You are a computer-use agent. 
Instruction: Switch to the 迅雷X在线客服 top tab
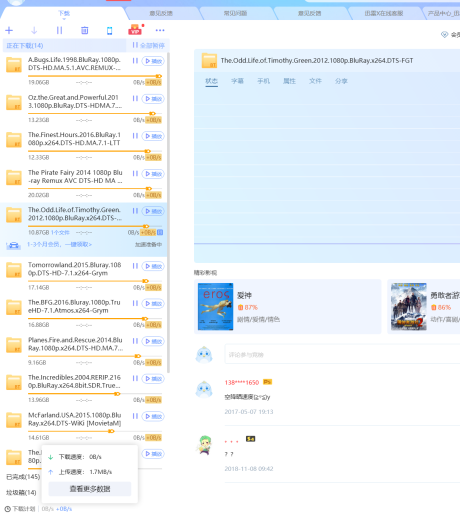pos(384,13)
